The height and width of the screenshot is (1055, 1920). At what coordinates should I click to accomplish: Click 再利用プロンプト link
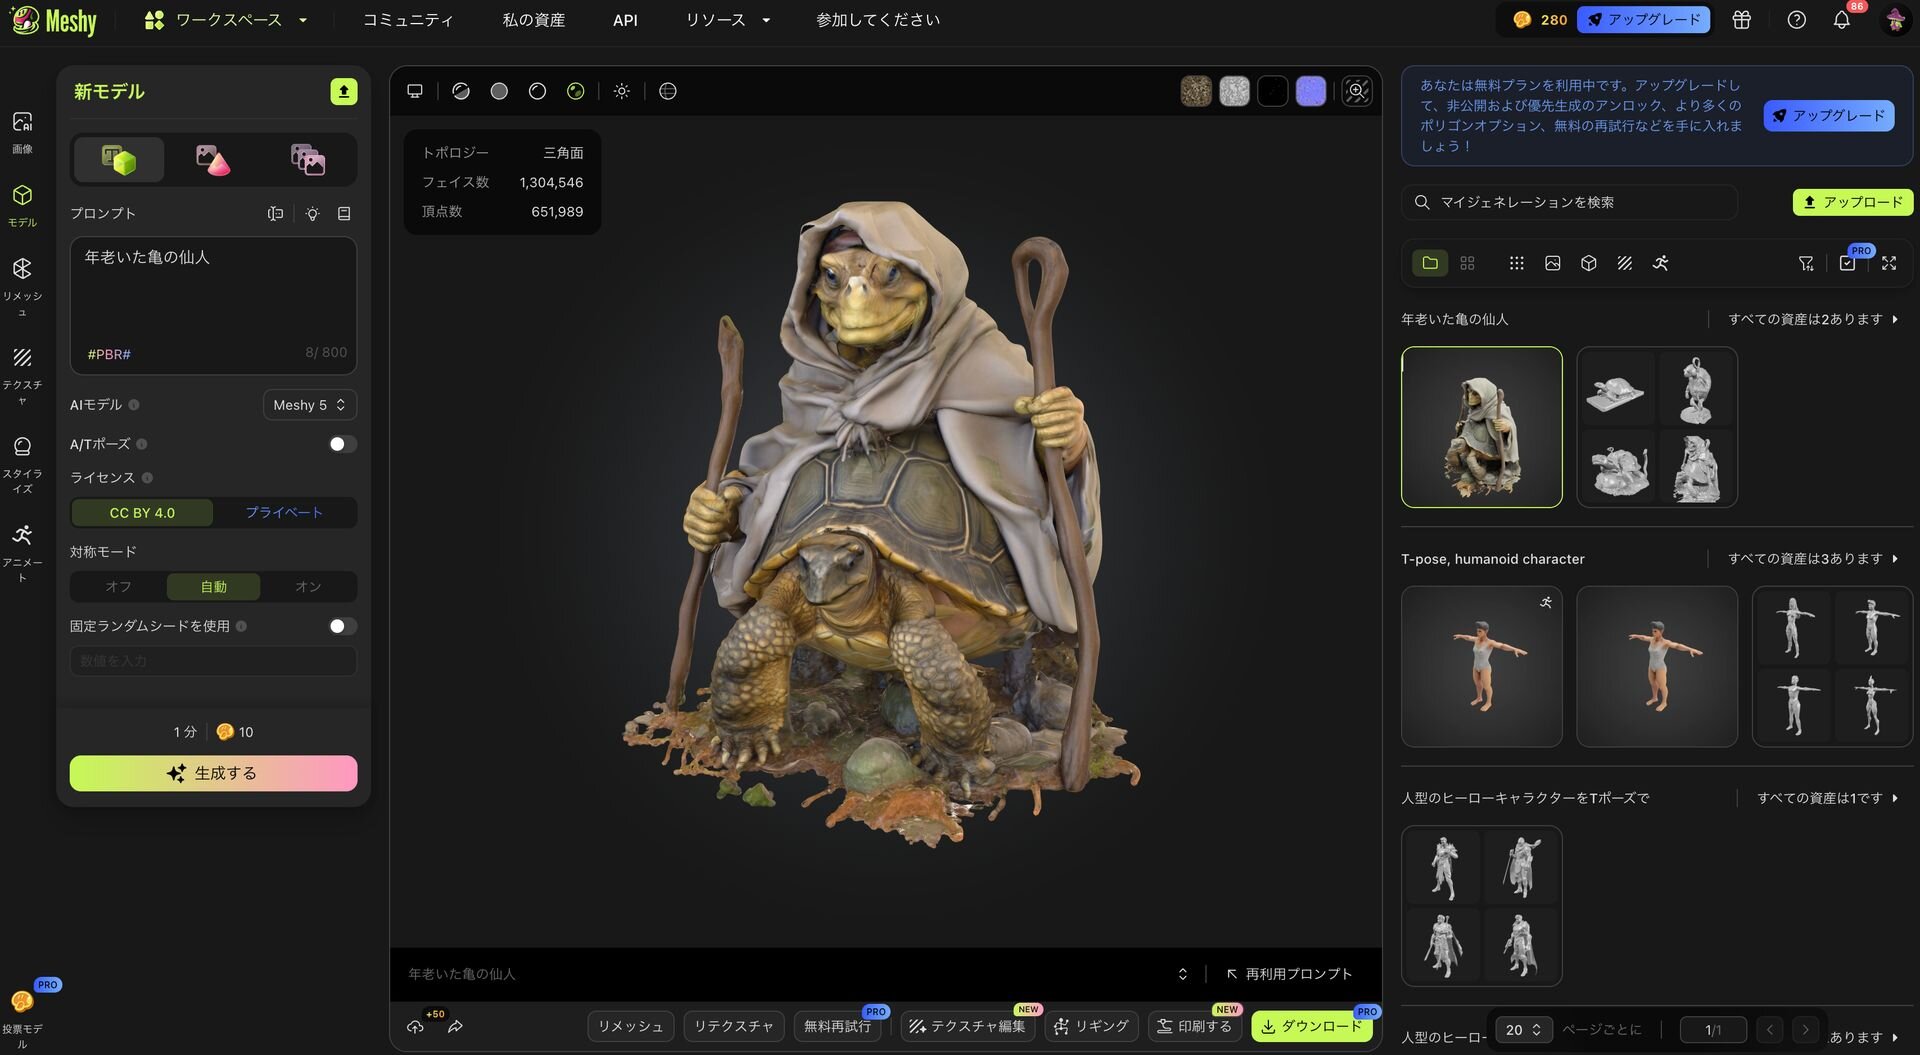1289,974
